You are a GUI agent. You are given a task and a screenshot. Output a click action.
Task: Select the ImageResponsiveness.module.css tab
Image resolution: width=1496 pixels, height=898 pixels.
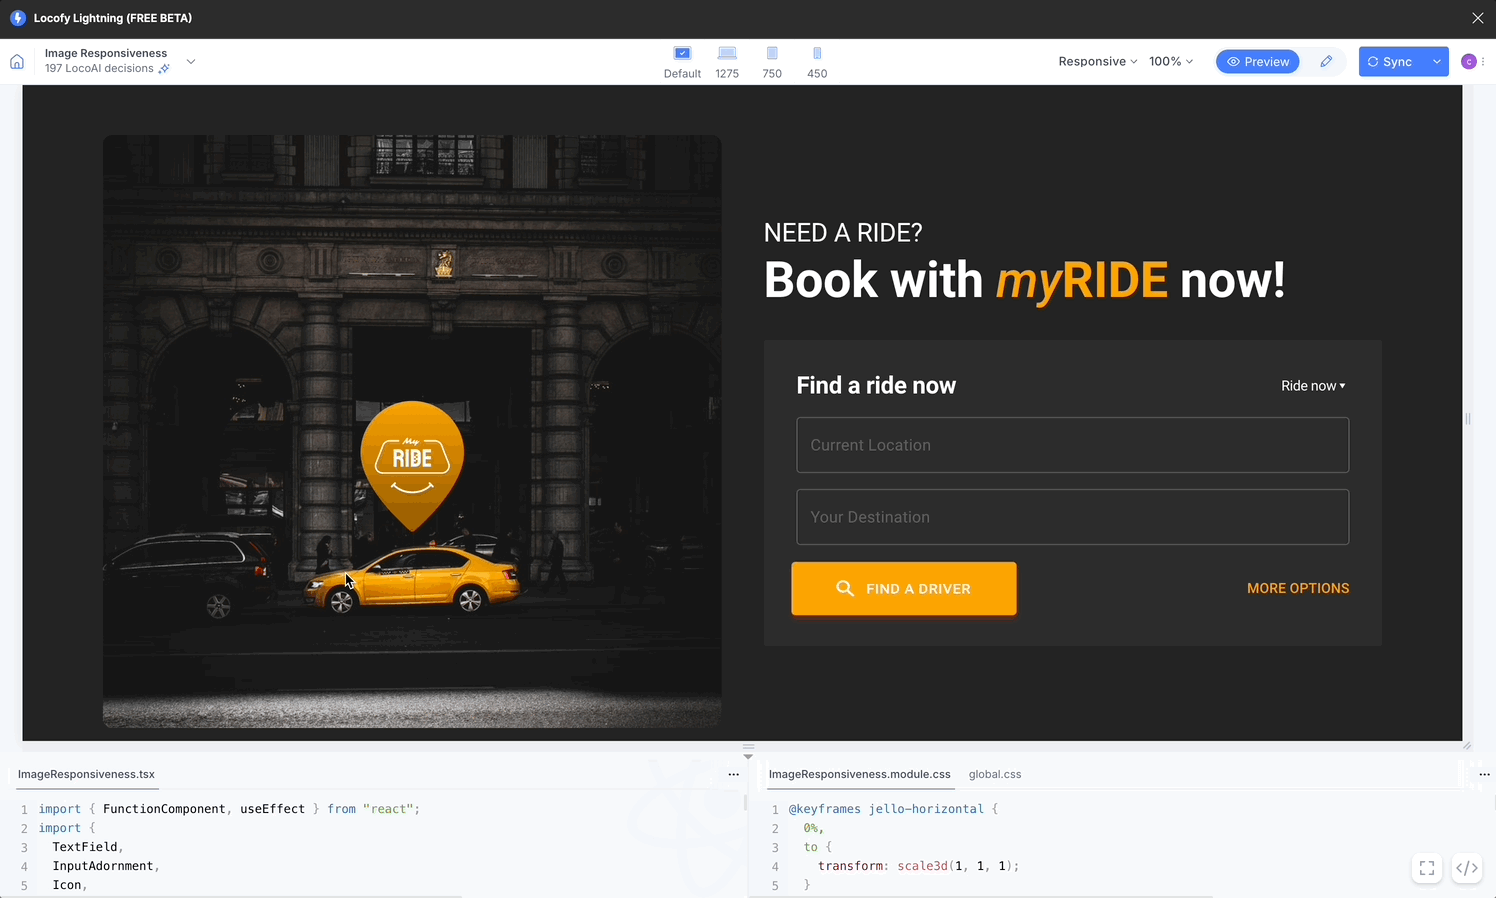pyautogui.click(x=859, y=774)
